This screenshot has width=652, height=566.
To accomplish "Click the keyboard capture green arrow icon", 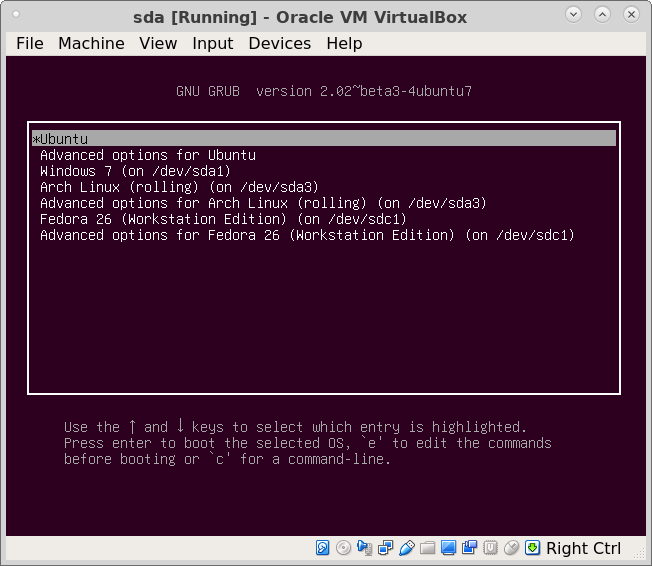I will pos(532,548).
